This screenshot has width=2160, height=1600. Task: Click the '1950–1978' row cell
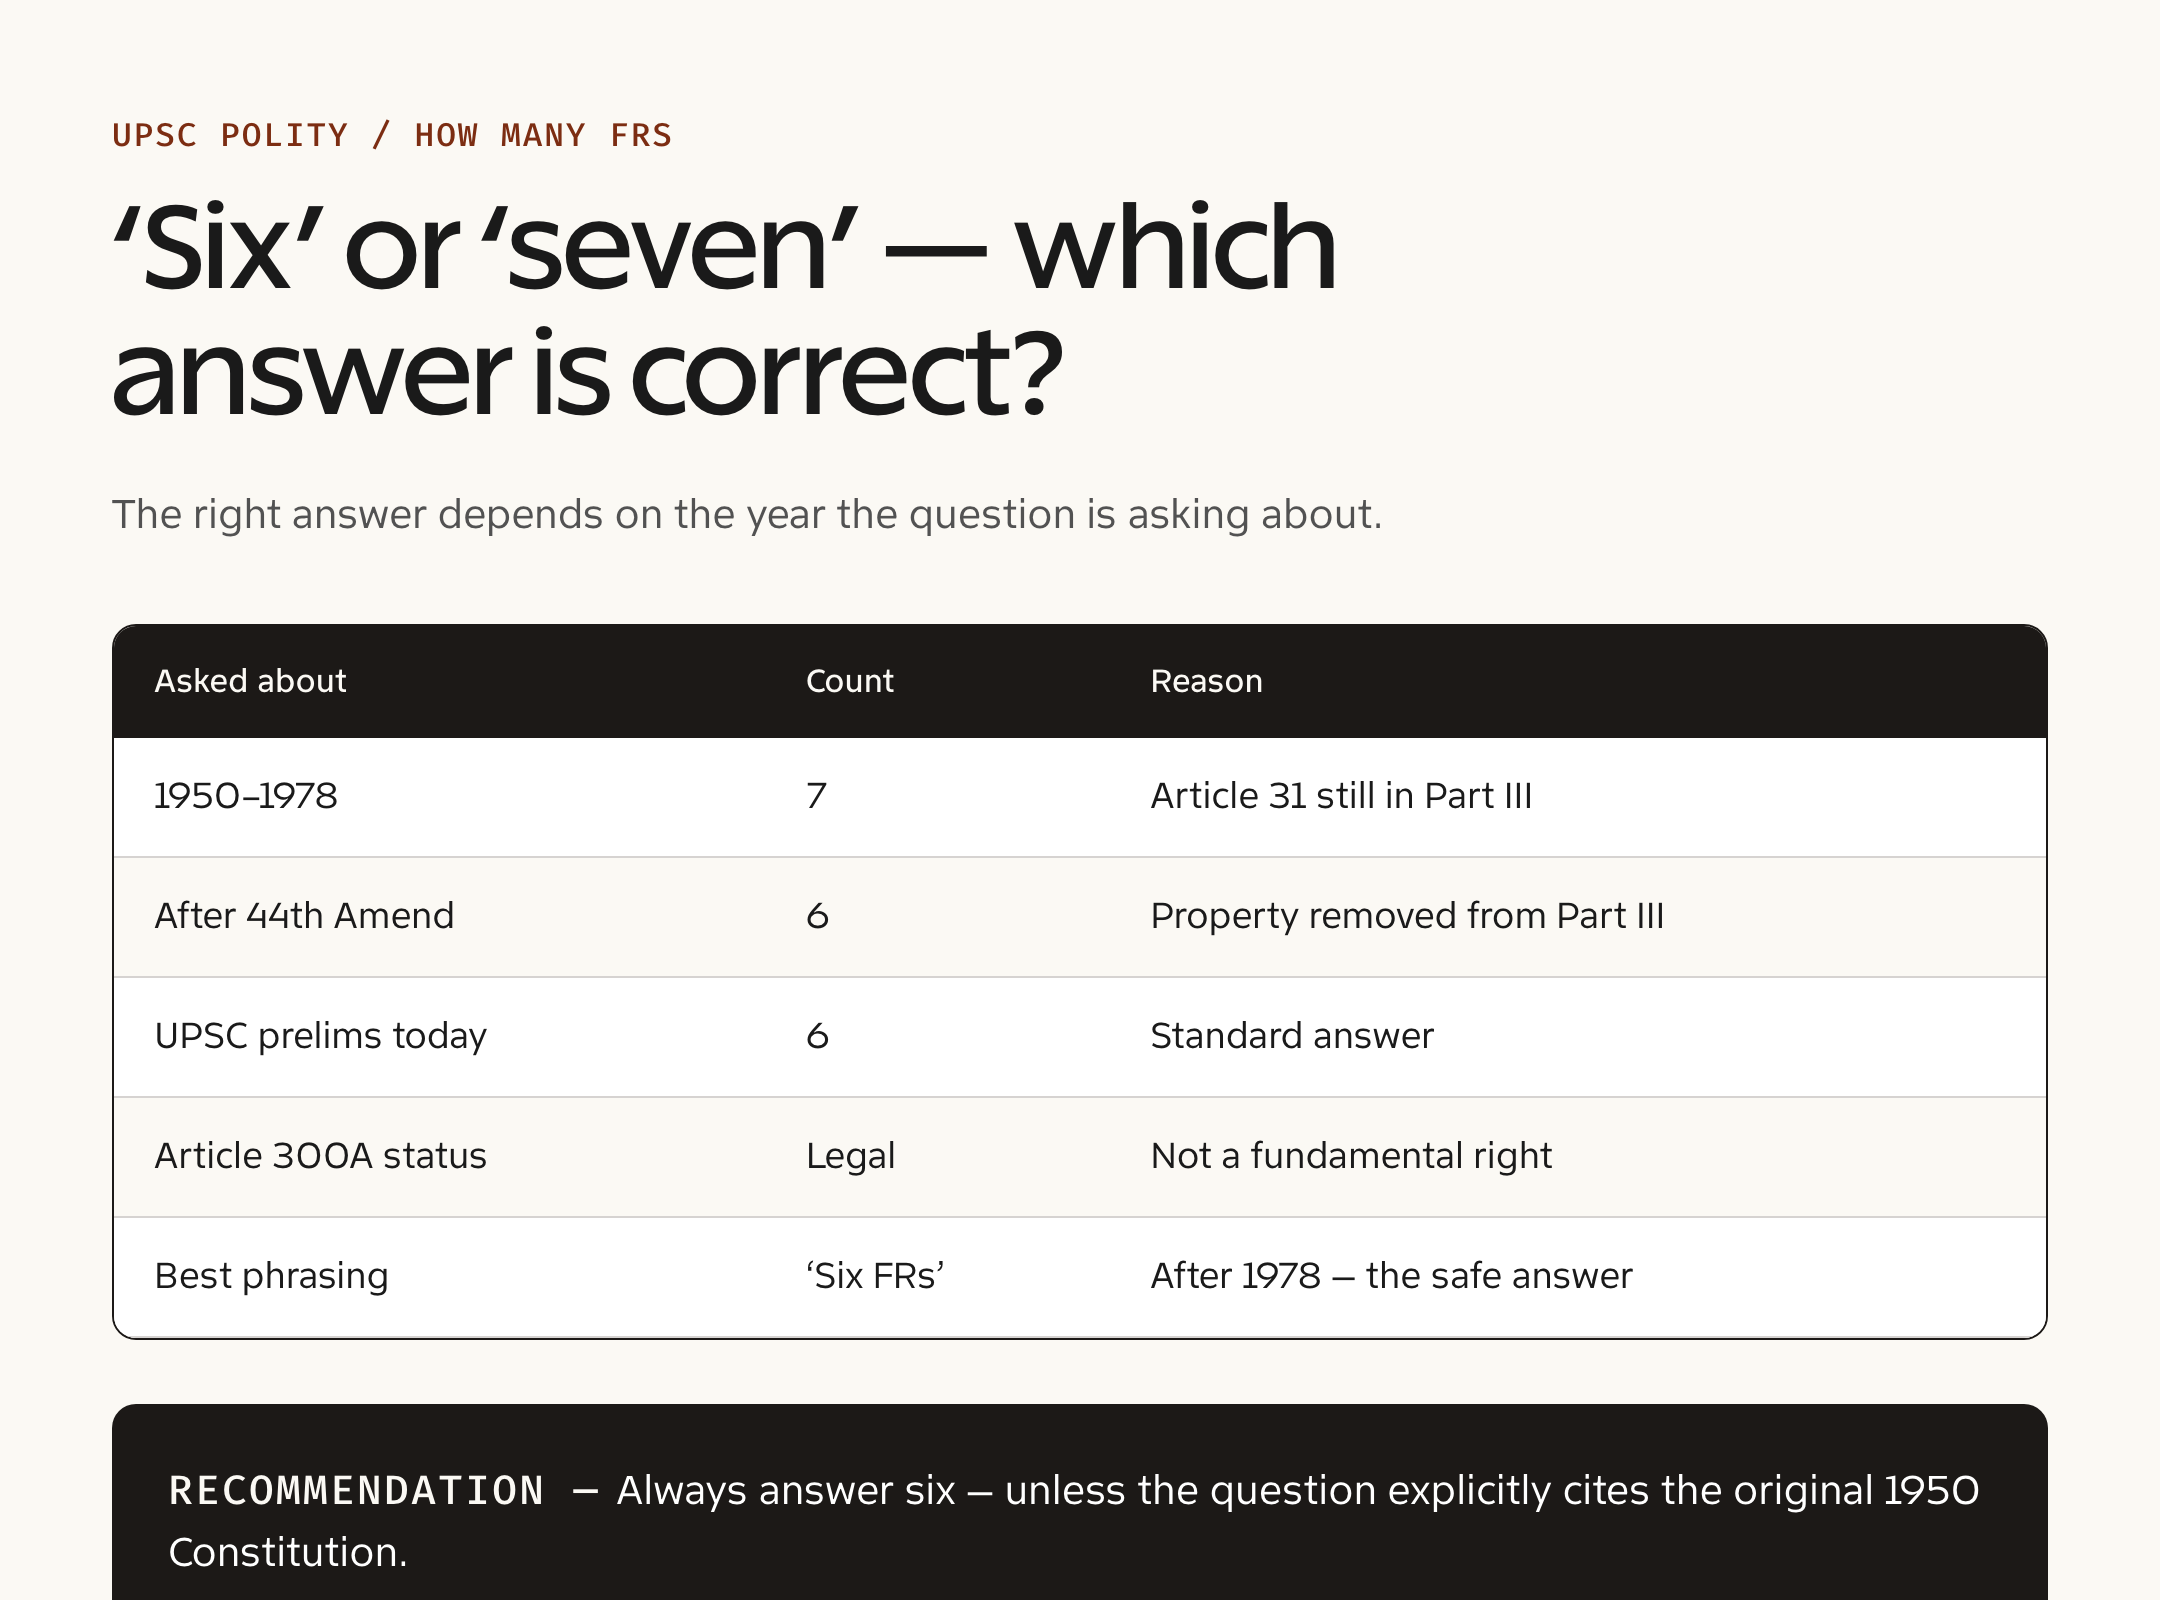(246, 796)
